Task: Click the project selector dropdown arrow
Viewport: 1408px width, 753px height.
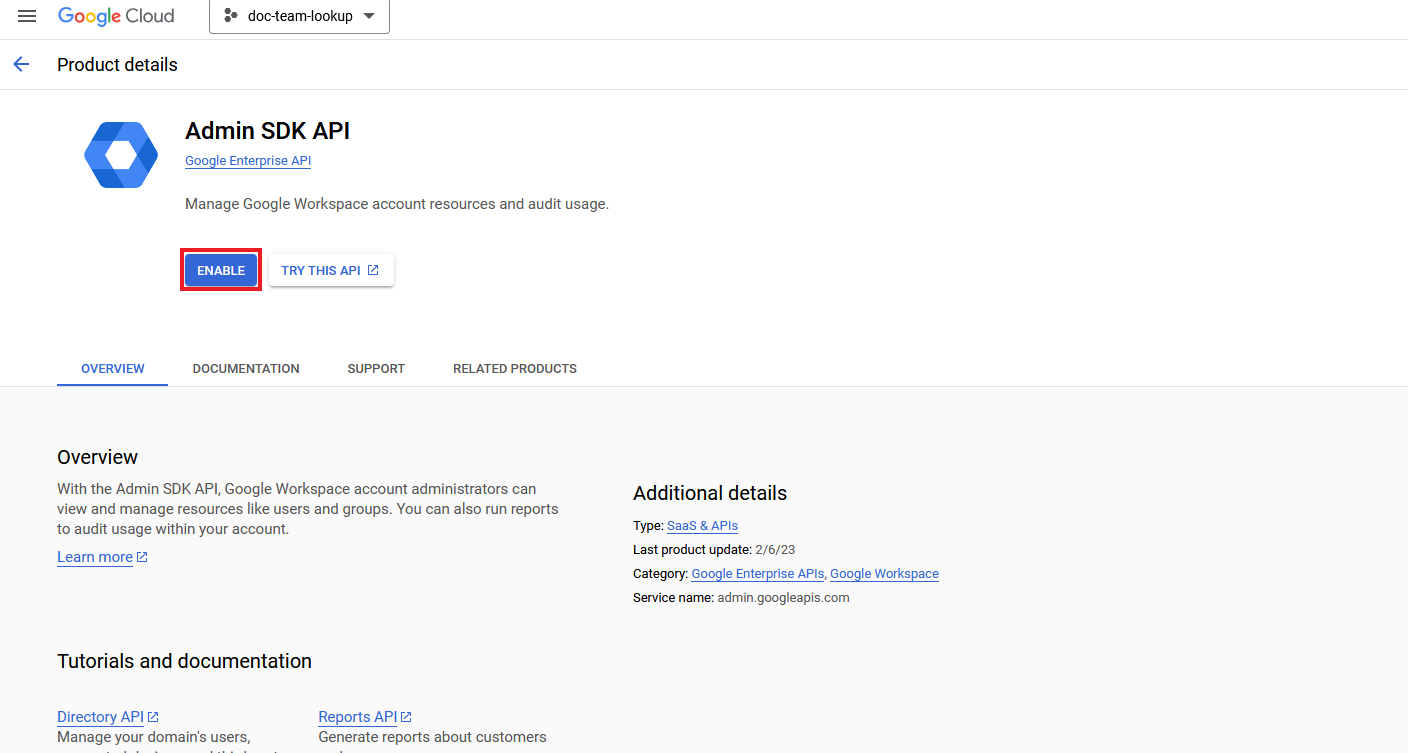Action: pos(369,17)
